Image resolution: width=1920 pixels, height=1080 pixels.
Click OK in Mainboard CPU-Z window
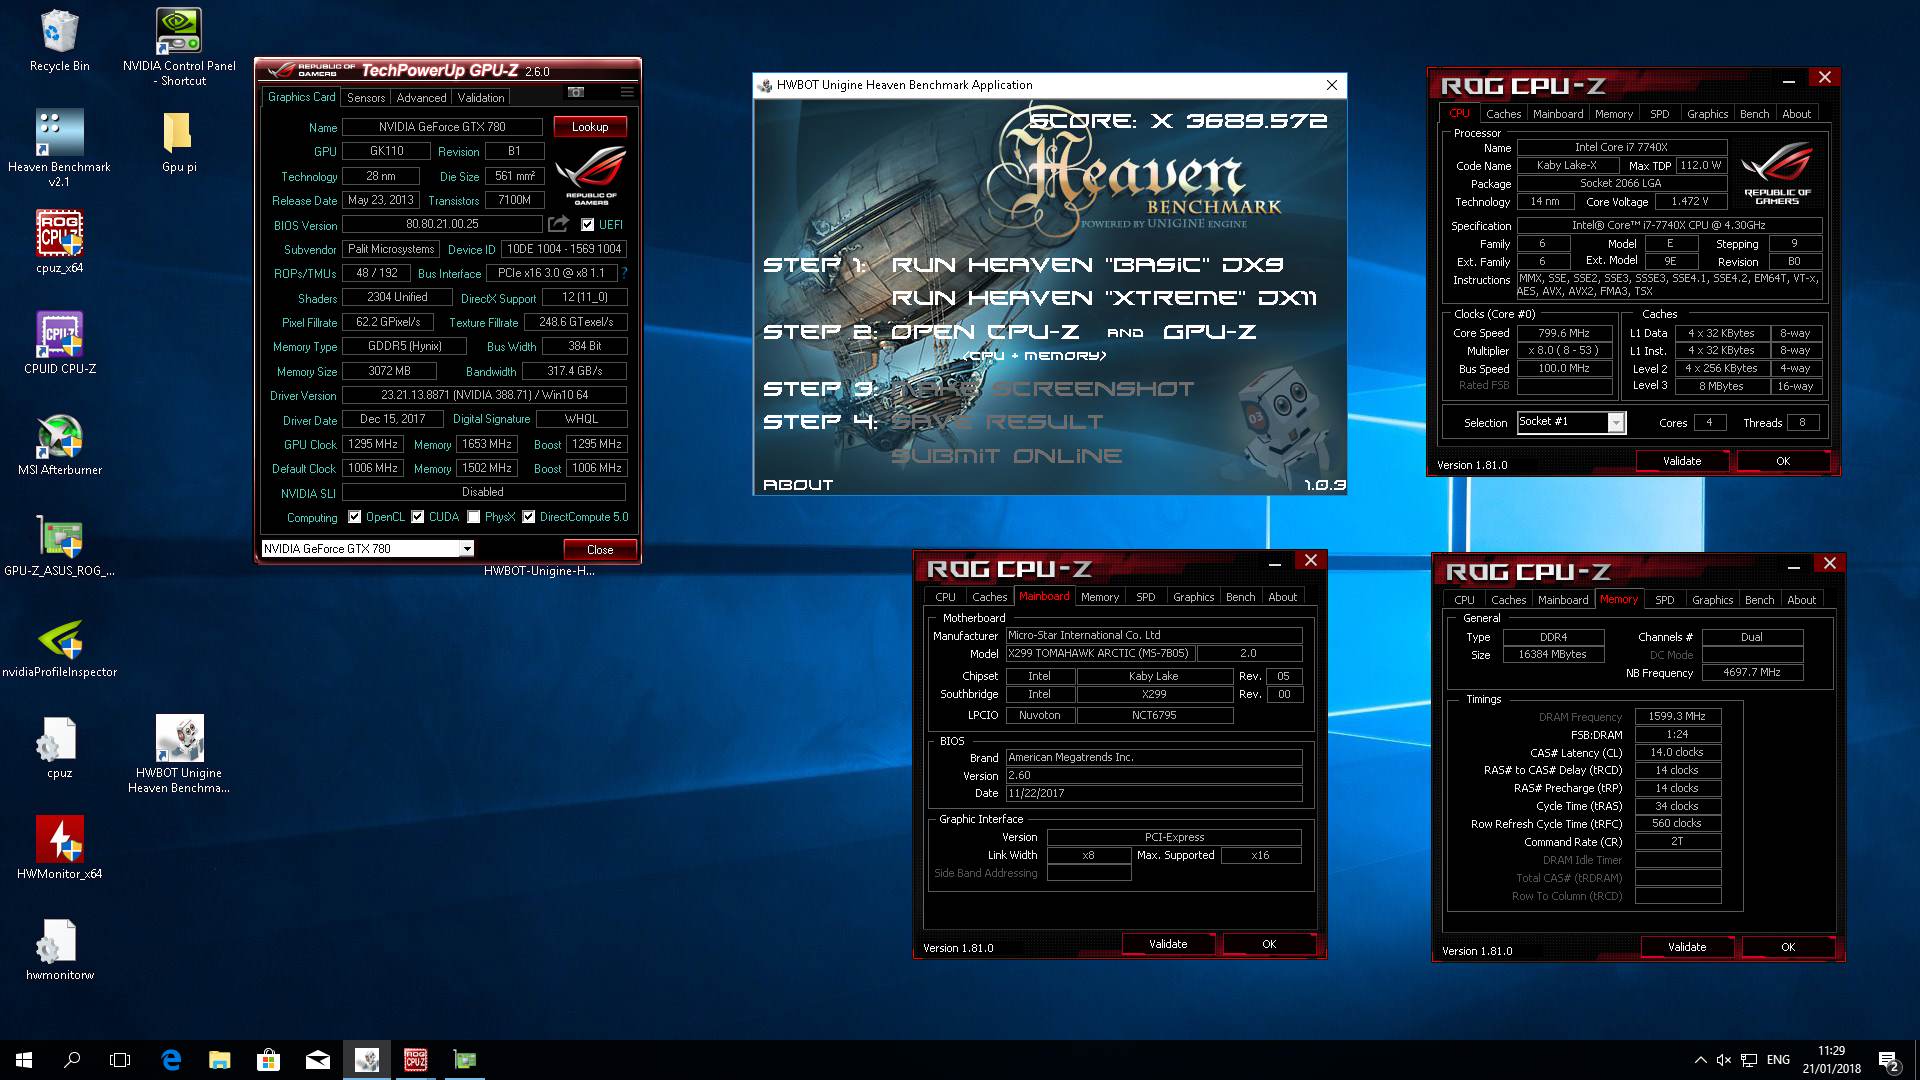(1269, 944)
